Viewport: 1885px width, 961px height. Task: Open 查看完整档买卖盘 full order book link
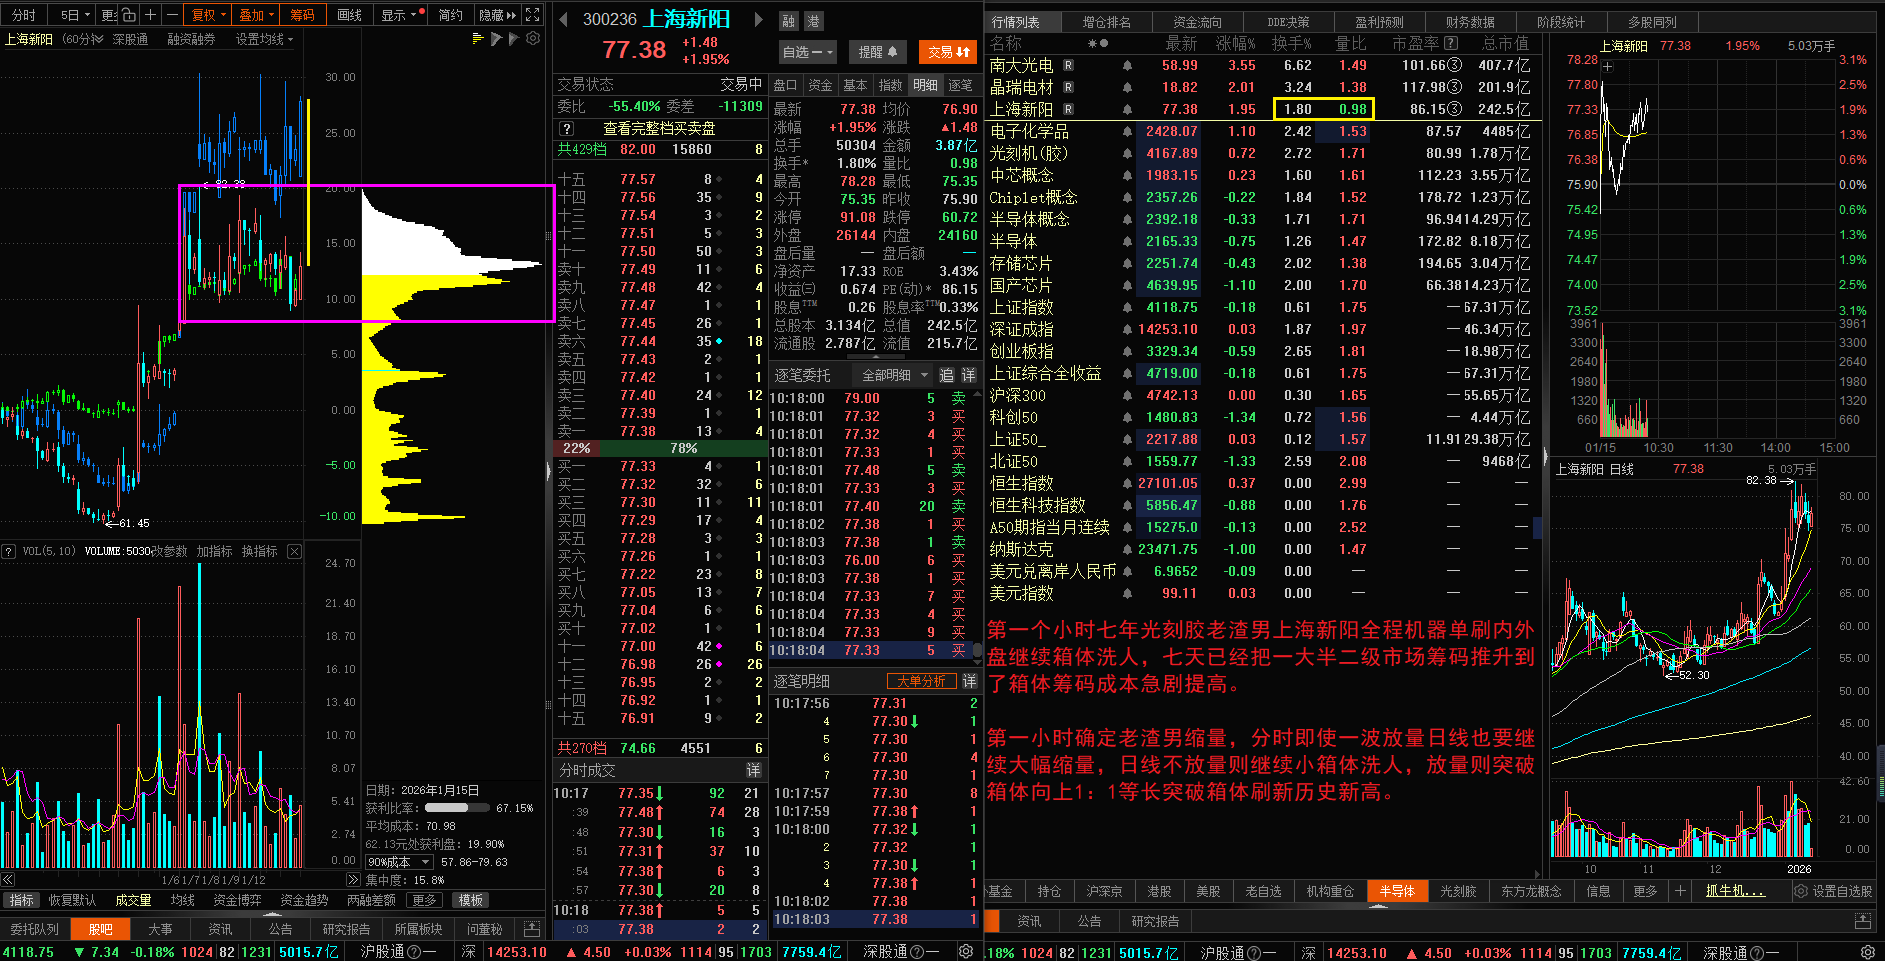point(659,129)
